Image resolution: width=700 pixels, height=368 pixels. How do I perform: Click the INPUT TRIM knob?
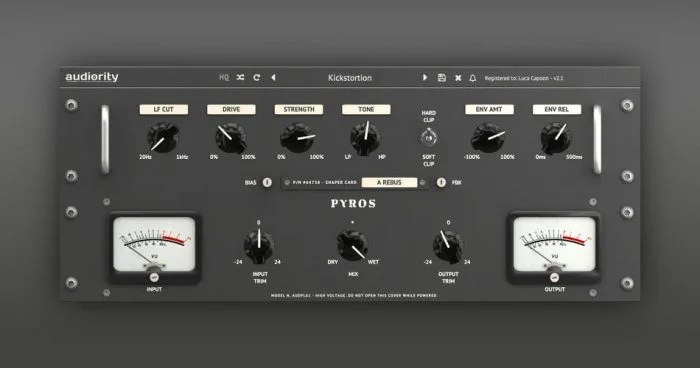click(259, 246)
